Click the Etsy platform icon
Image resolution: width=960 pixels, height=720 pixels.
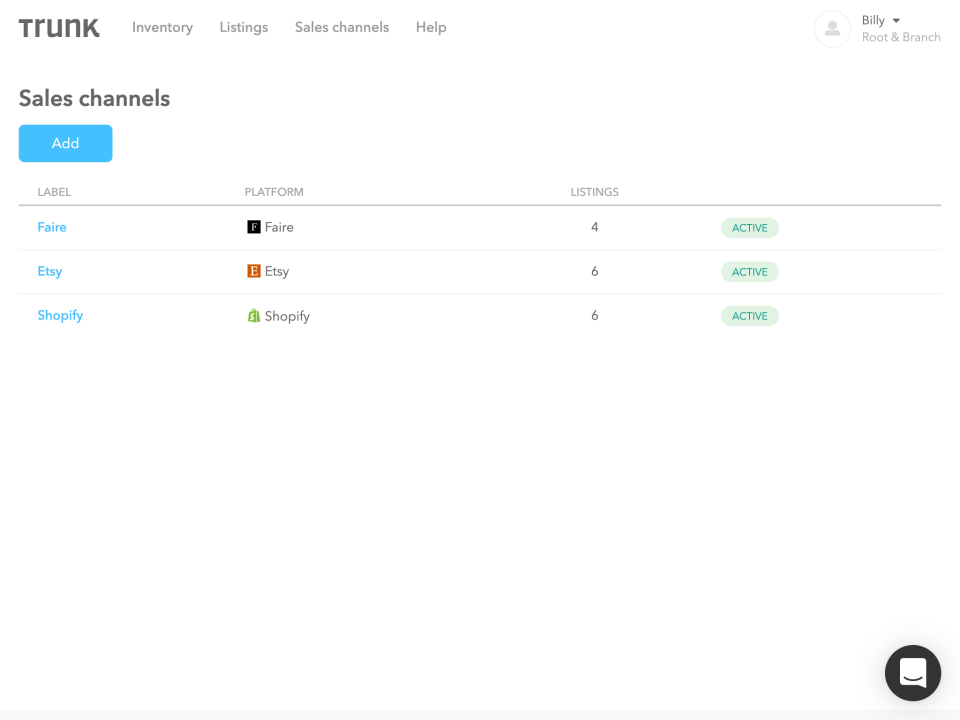(x=254, y=271)
